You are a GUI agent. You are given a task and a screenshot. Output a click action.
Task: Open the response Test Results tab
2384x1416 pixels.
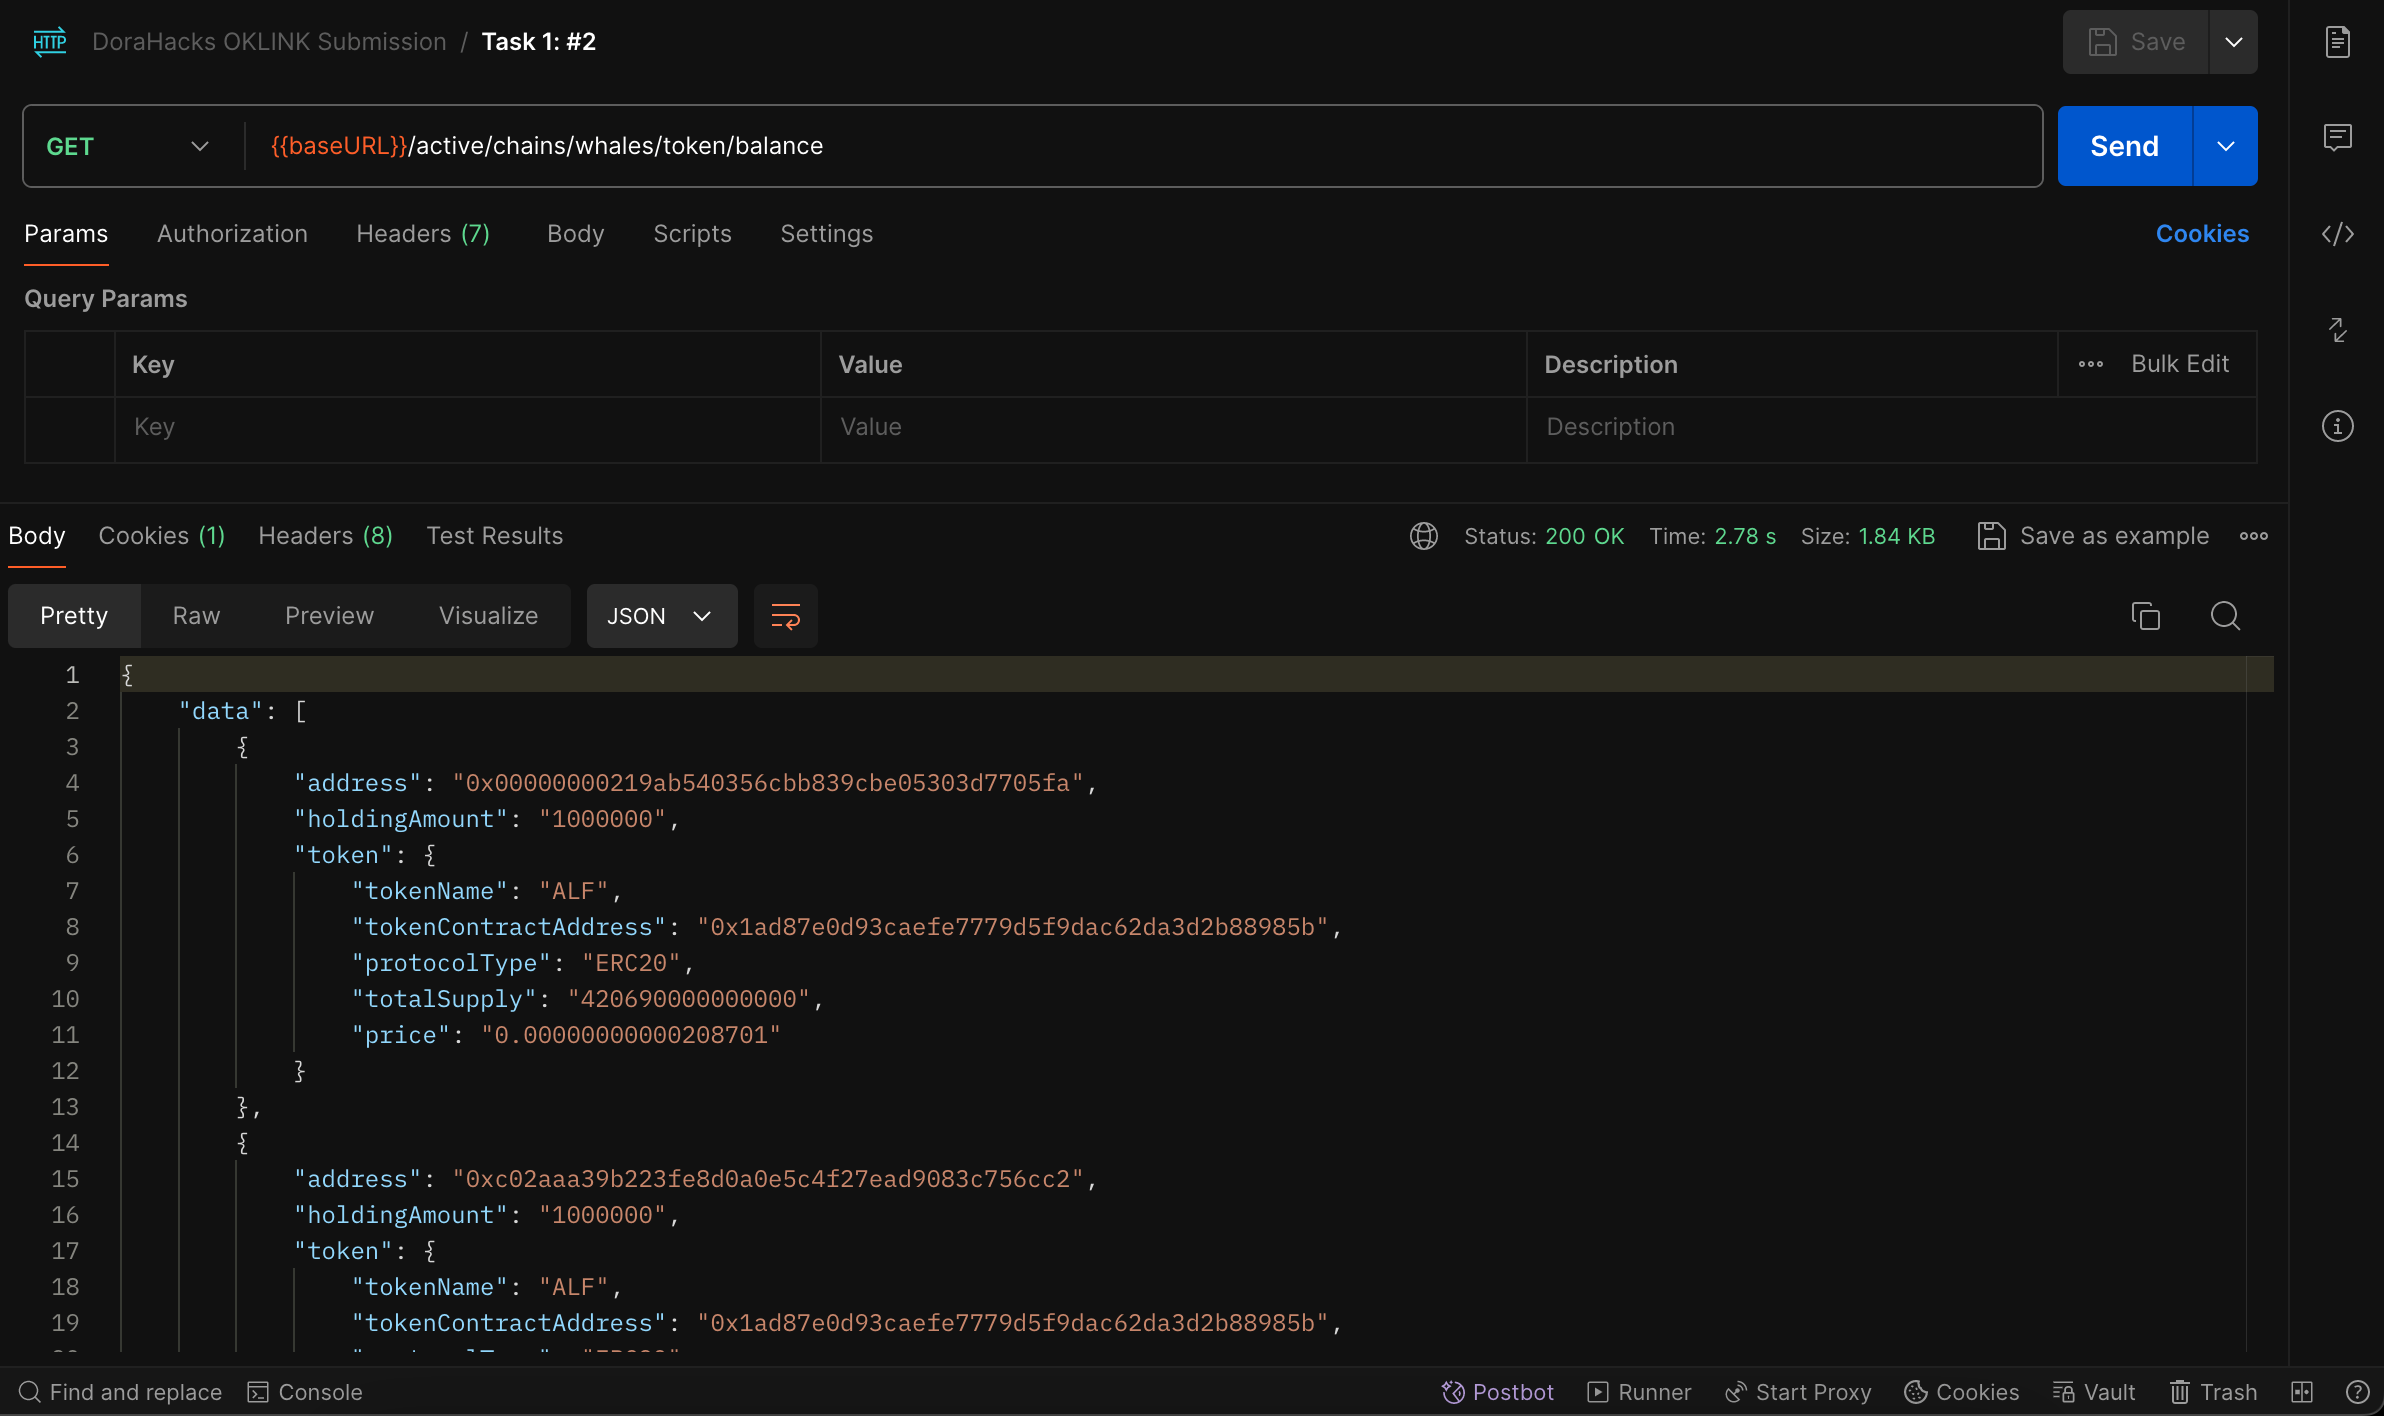click(x=494, y=536)
